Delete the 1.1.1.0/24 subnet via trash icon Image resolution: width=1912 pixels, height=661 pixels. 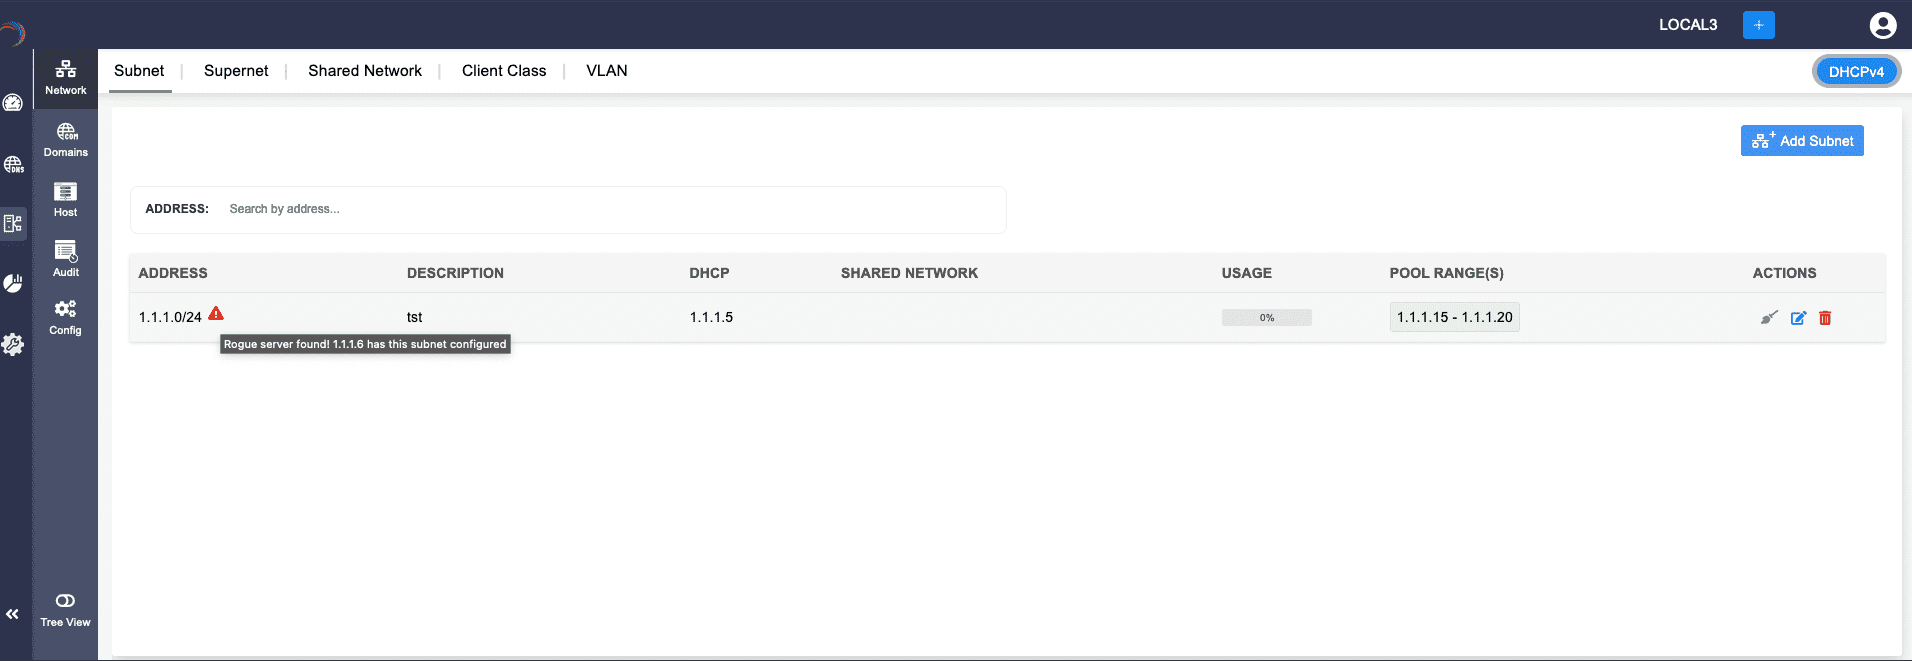pyautogui.click(x=1825, y=318)
